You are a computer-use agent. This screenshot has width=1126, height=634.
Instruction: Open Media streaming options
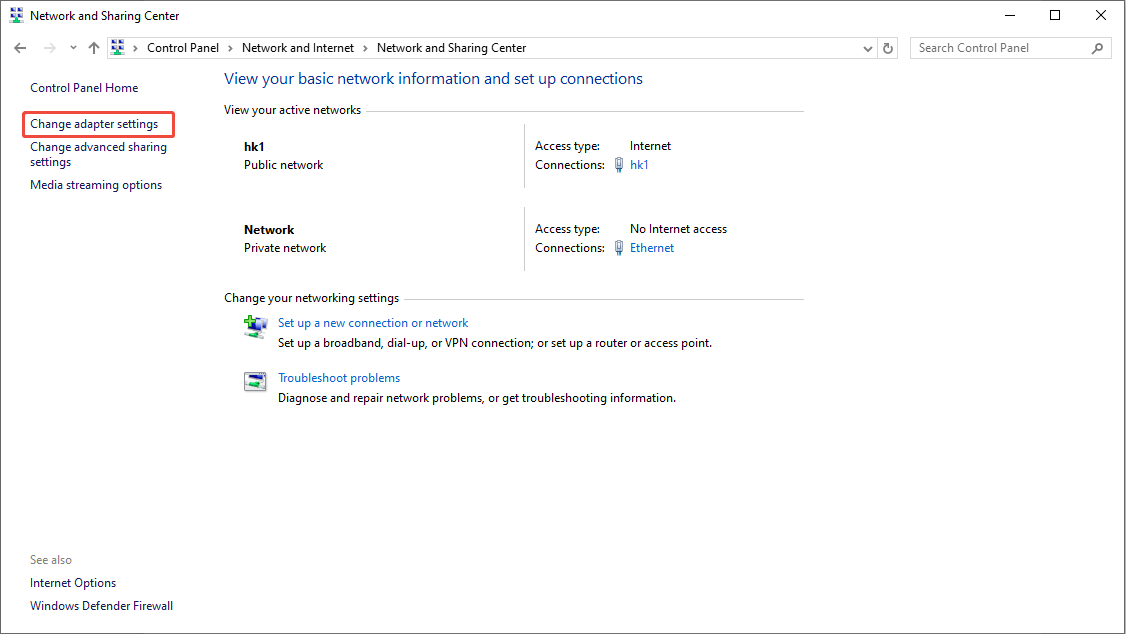coord(95,184)
